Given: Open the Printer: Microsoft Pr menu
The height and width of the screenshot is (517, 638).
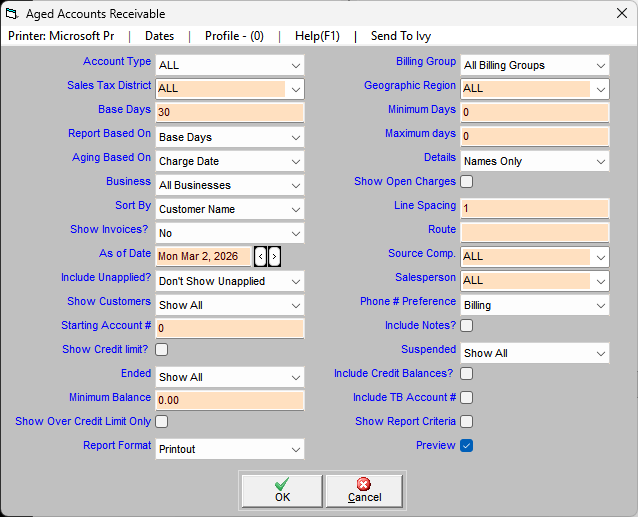Looking at the screenshot, I should point(61,36).
